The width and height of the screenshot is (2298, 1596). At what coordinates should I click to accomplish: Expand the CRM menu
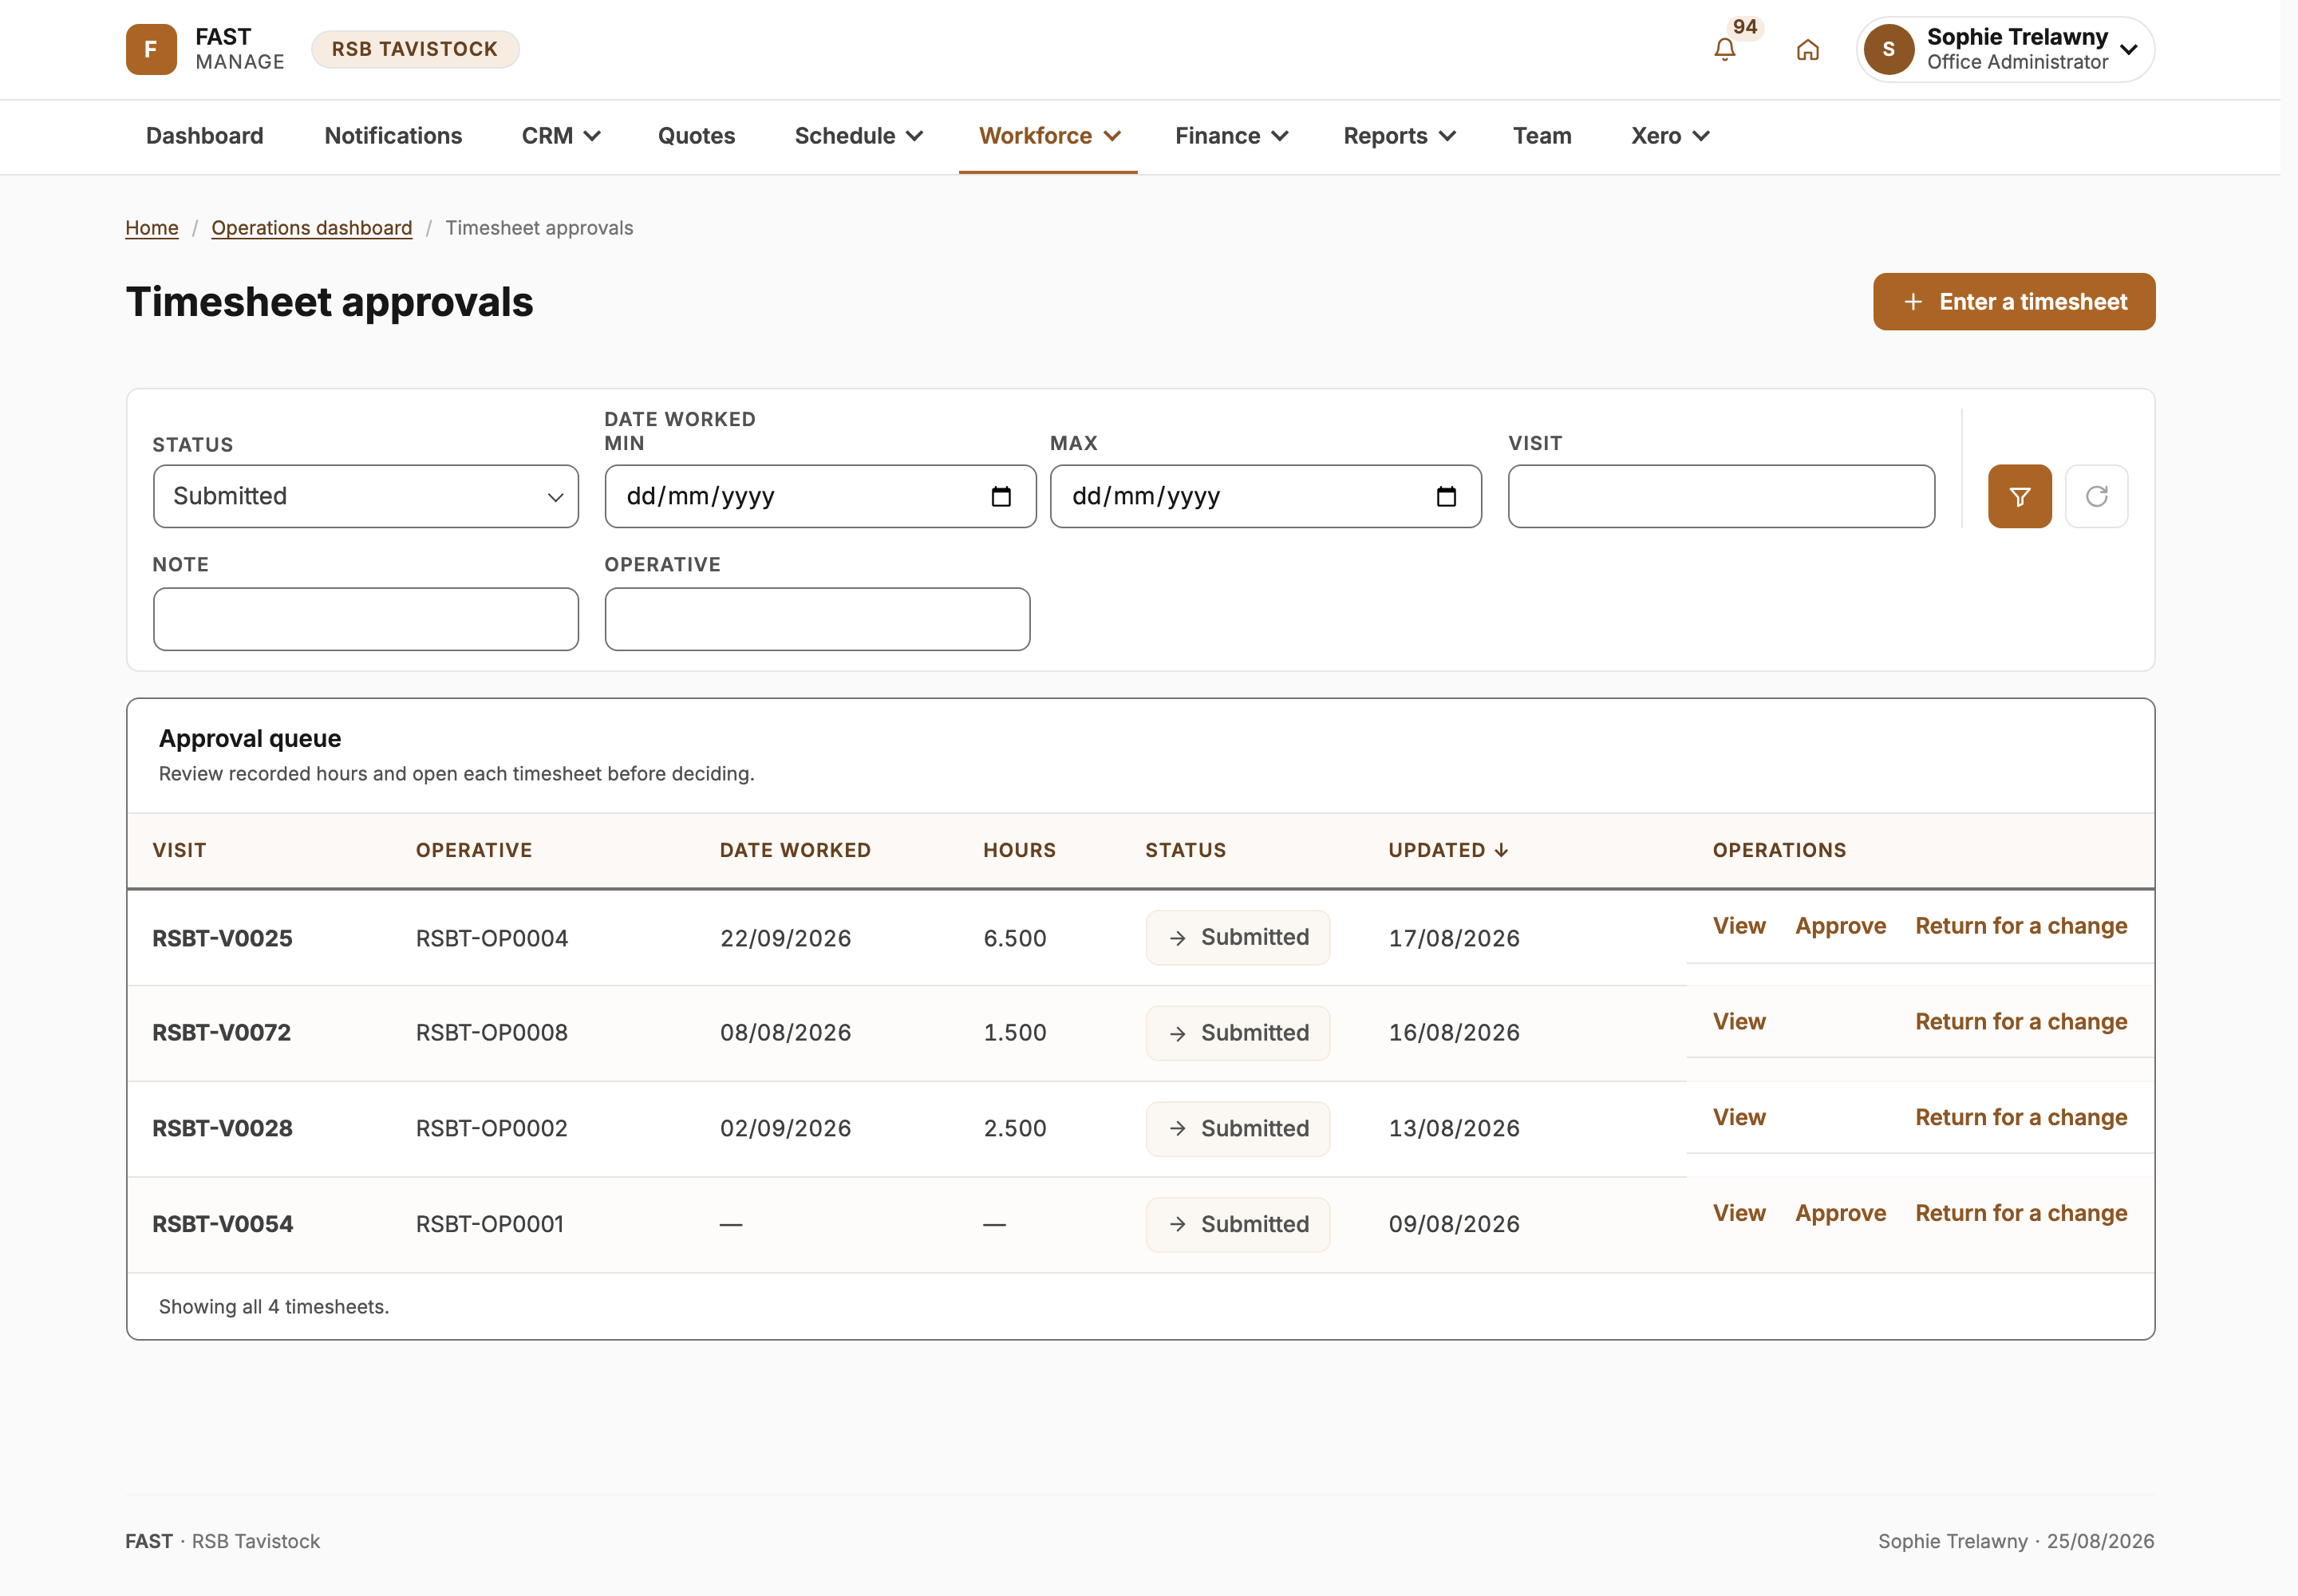(x=561, y=136)
